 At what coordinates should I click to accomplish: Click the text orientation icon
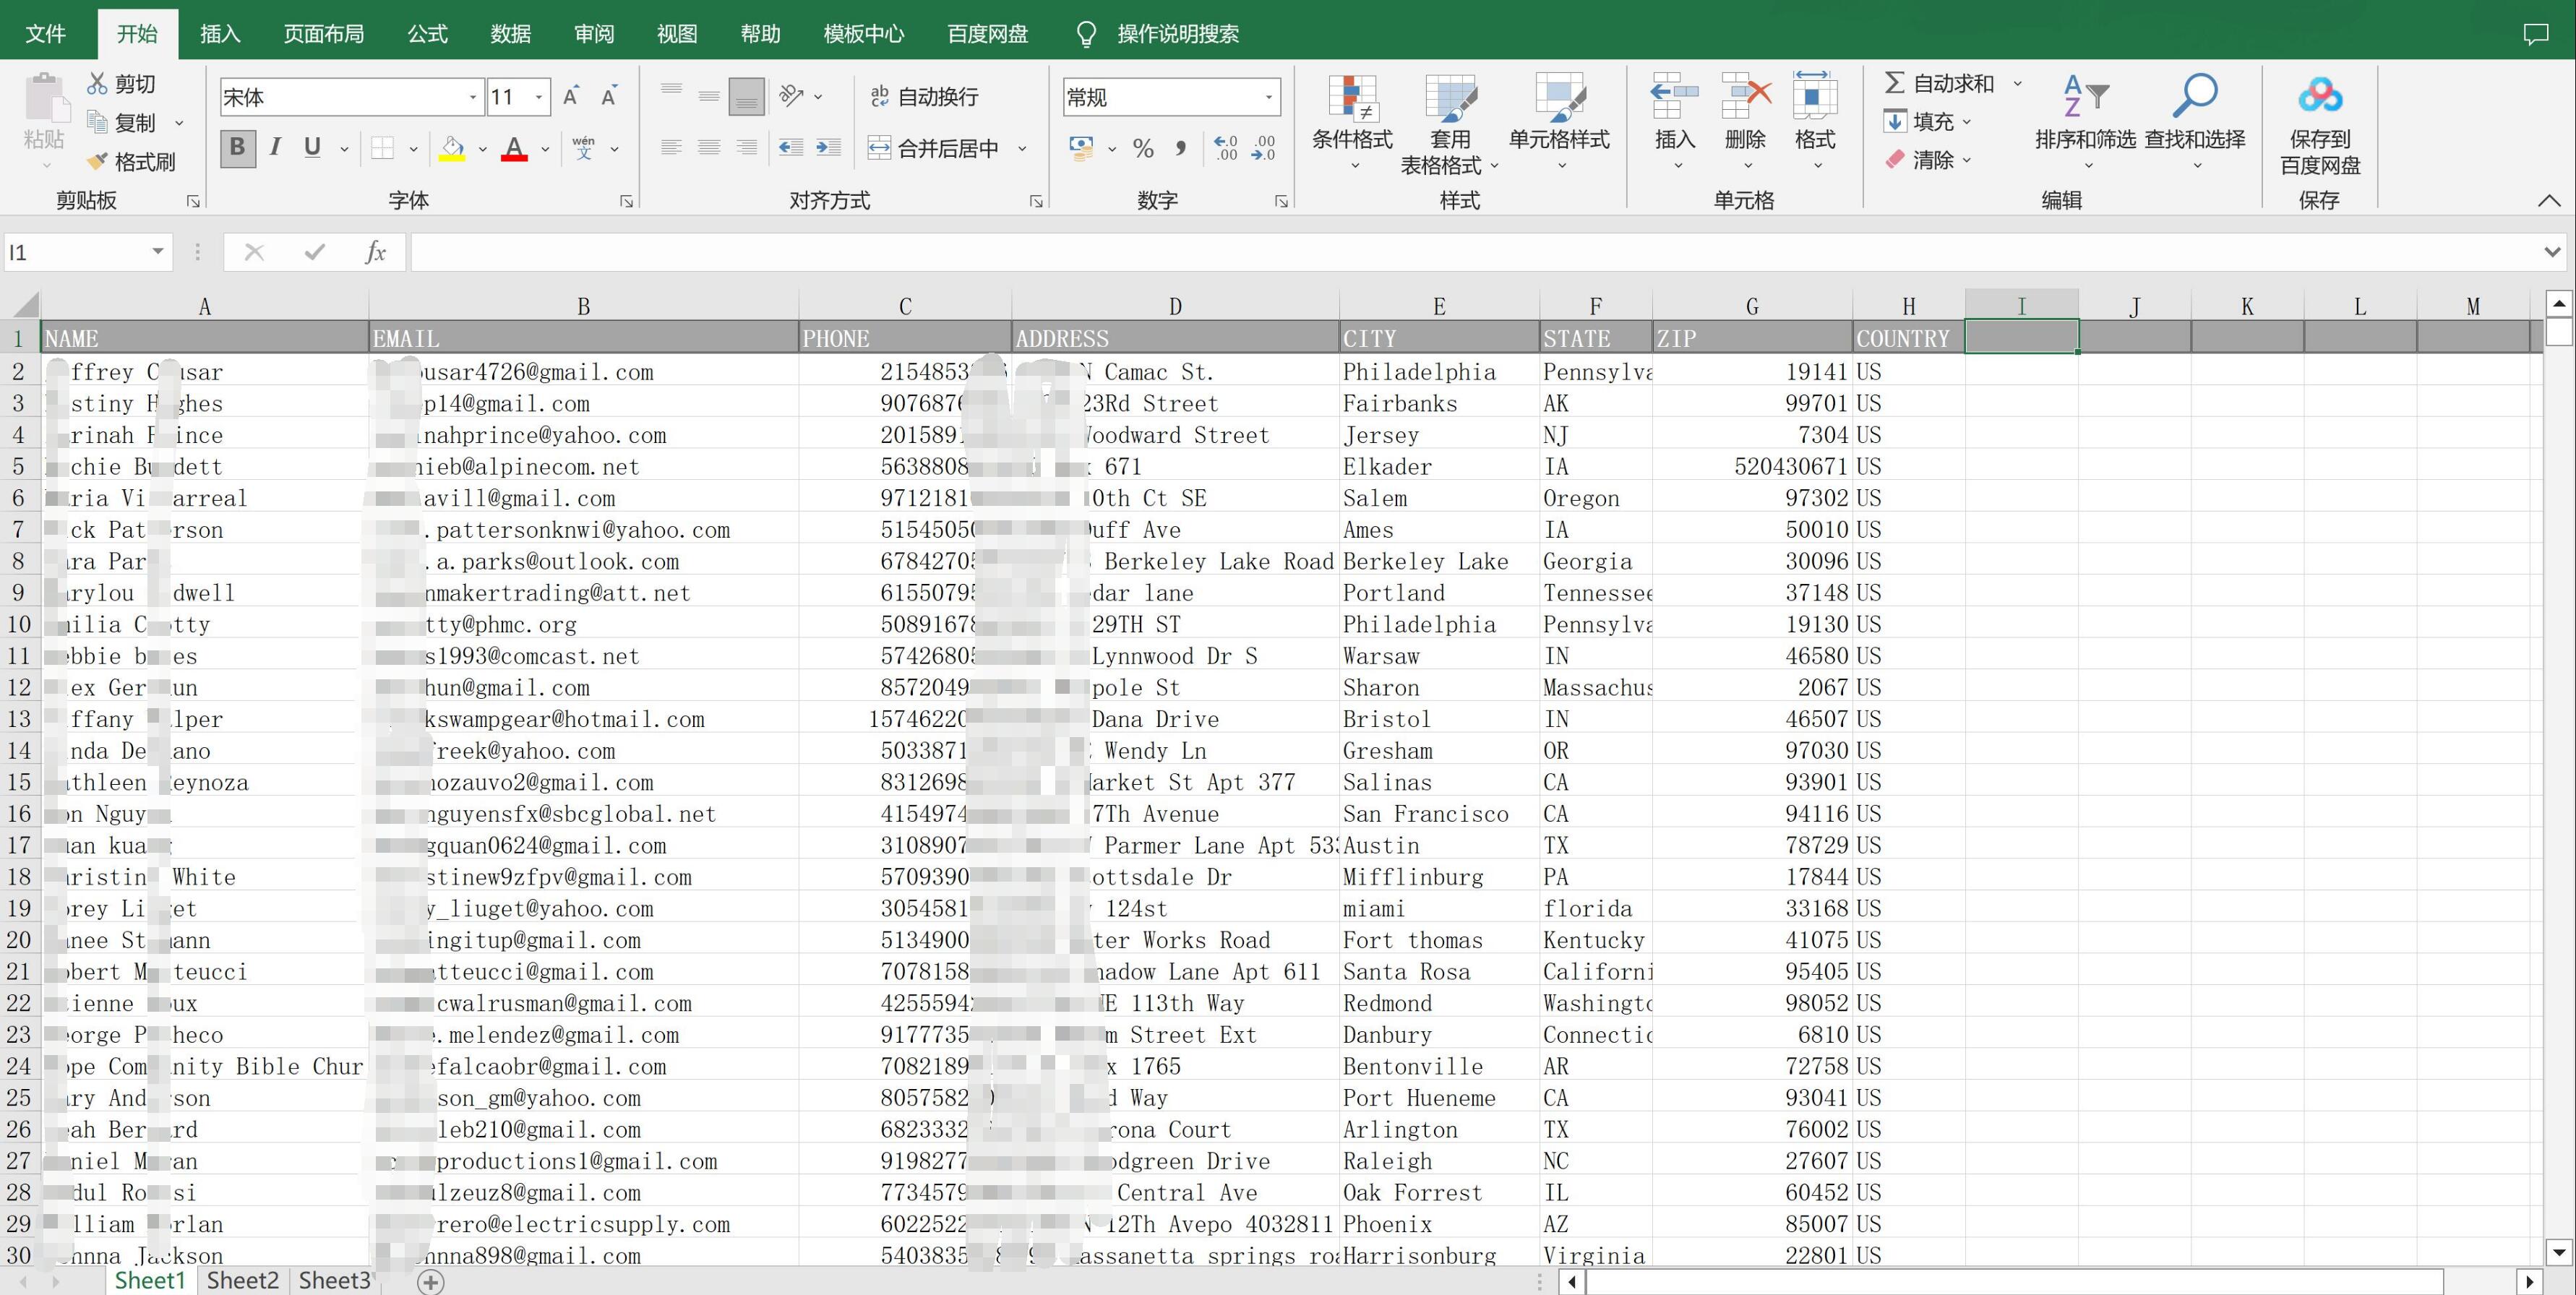(791, 96)
